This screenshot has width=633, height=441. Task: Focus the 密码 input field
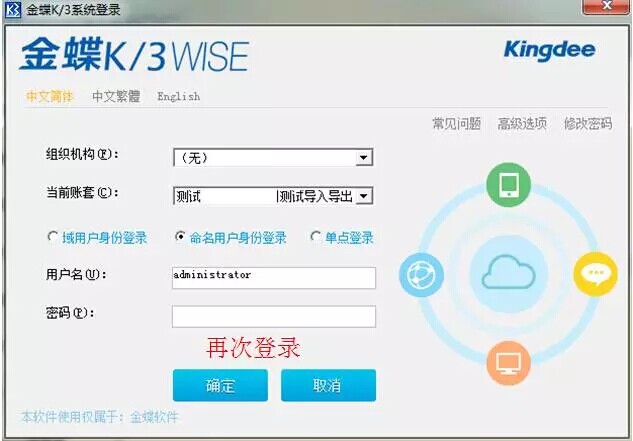click(274, 316)
